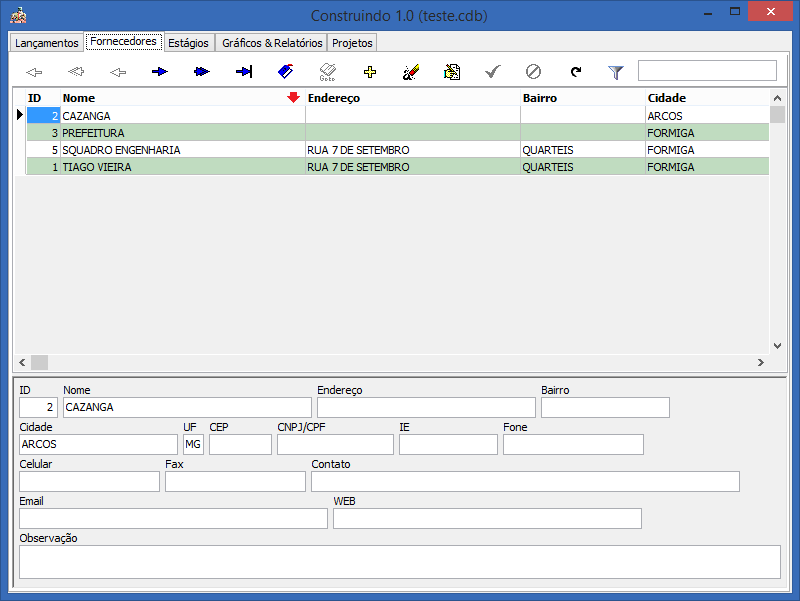
Task: Click the greyed double-arrow previous page icon
Action: (x=76, y=72)
